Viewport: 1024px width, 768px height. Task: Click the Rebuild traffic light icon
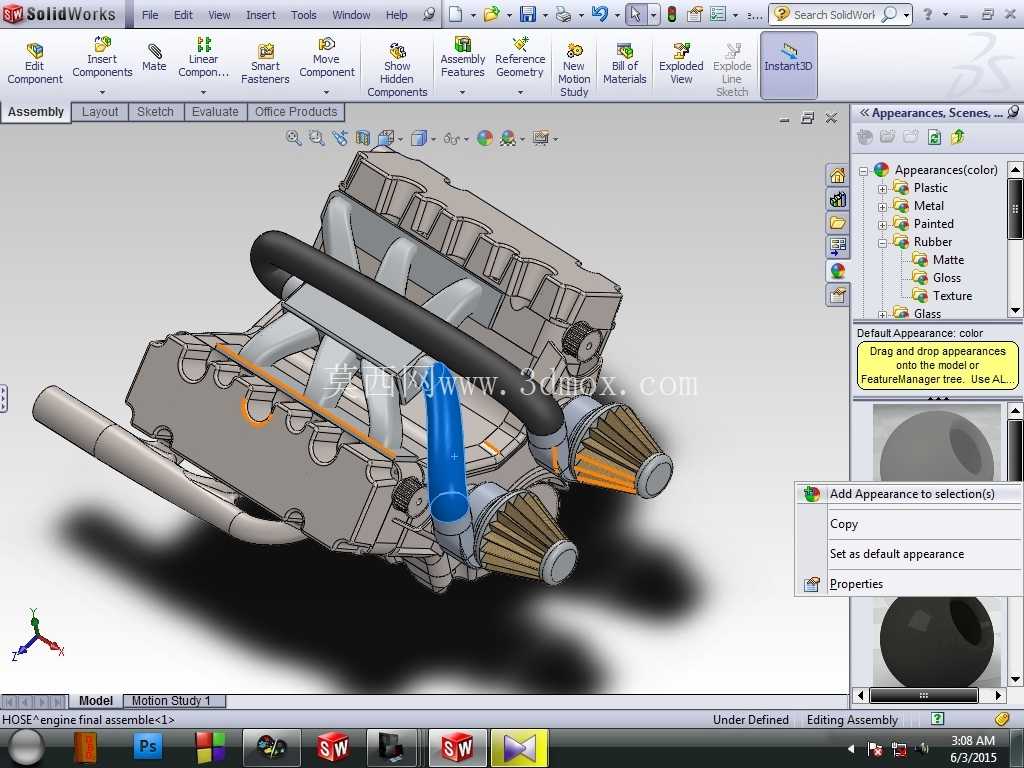pos(671,14)
